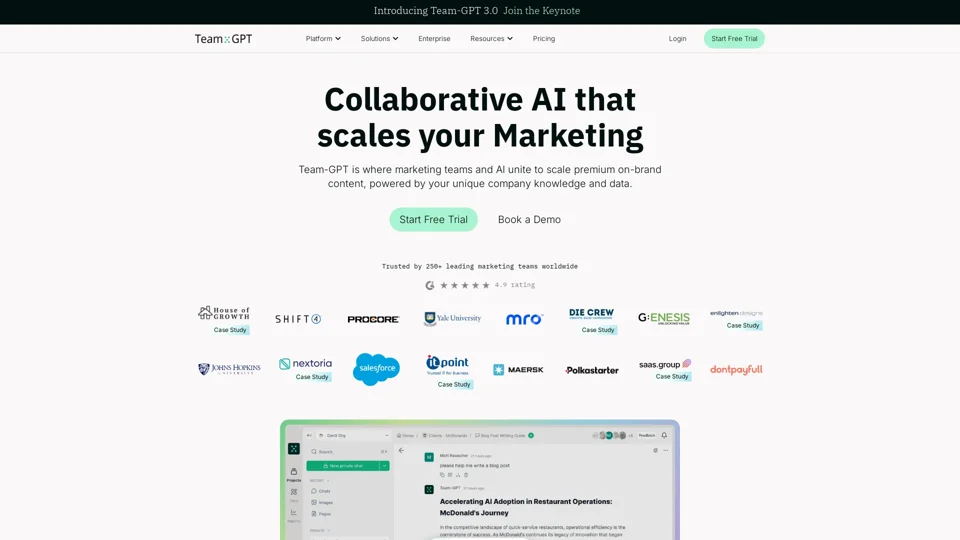Screen dimensions: 960x540
Task: Click the Johns Hopkins University logo
Action: (x=229, y=369)
